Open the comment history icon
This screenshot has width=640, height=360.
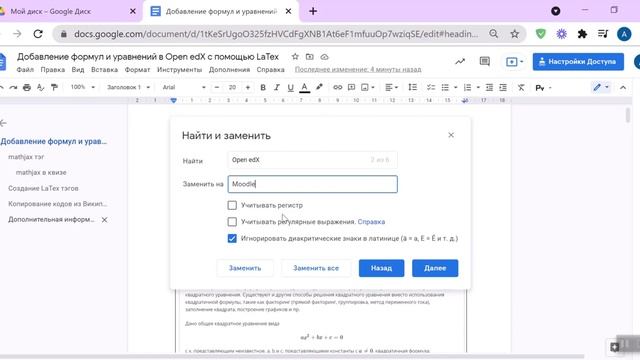pos(484,62)
